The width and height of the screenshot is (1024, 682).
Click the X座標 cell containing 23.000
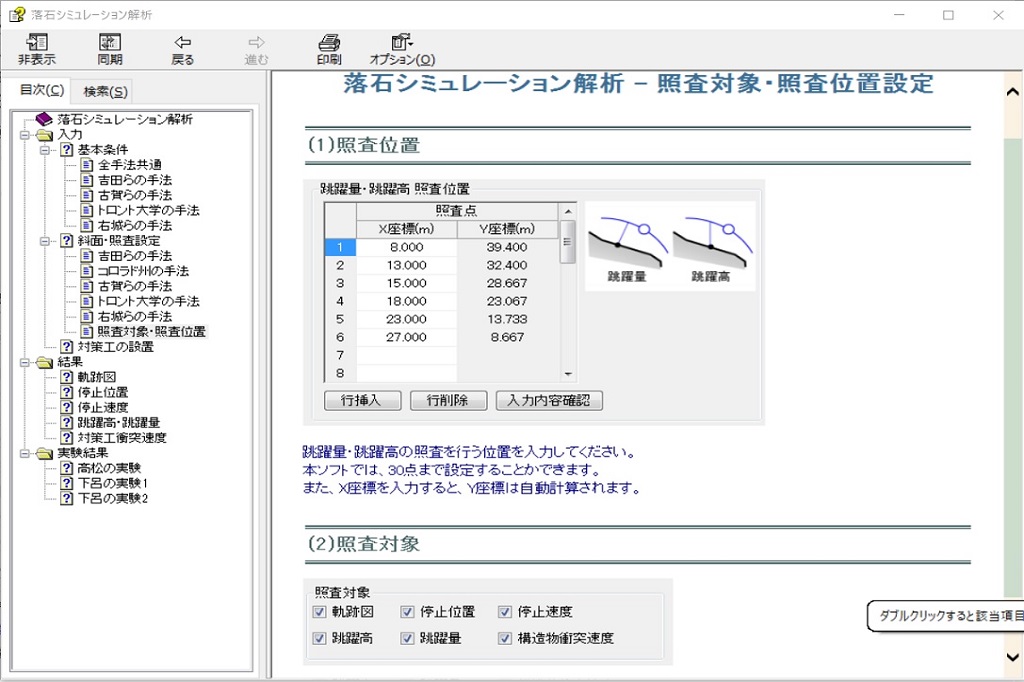click(406, 319)
